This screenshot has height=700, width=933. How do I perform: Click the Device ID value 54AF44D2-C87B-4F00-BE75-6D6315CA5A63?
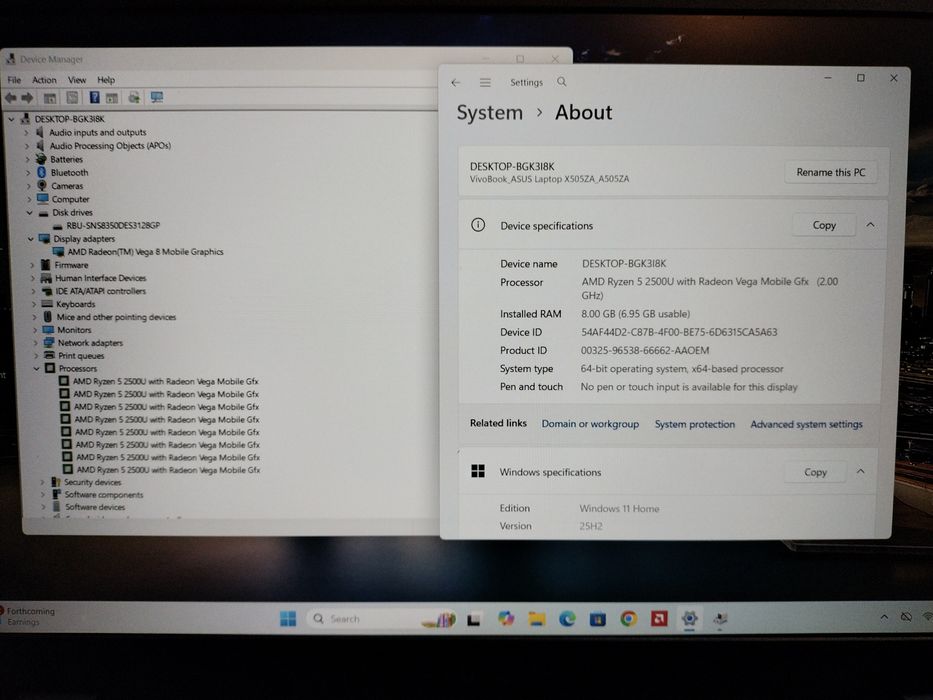tap(679, 332)
